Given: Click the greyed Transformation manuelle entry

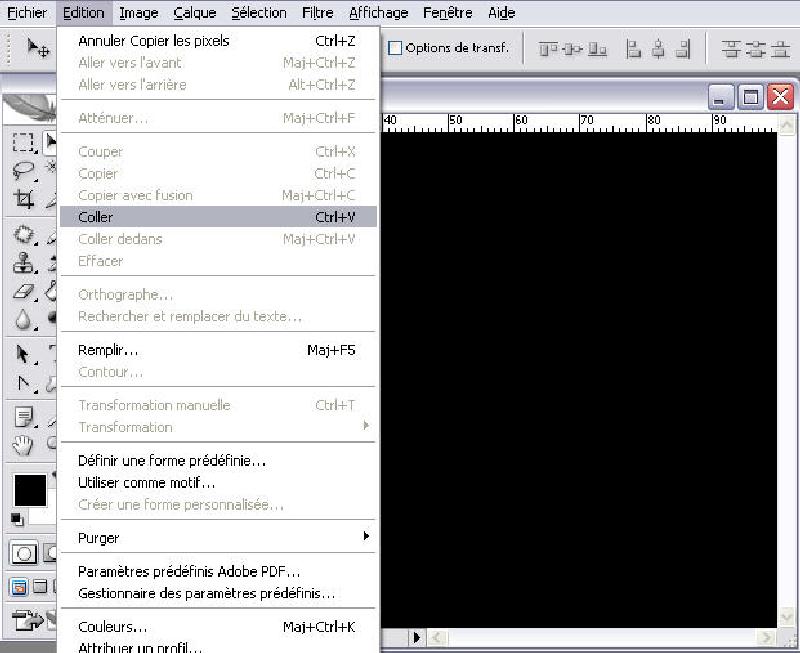Looking at the screenshot, I should click(x=218, y=405).
